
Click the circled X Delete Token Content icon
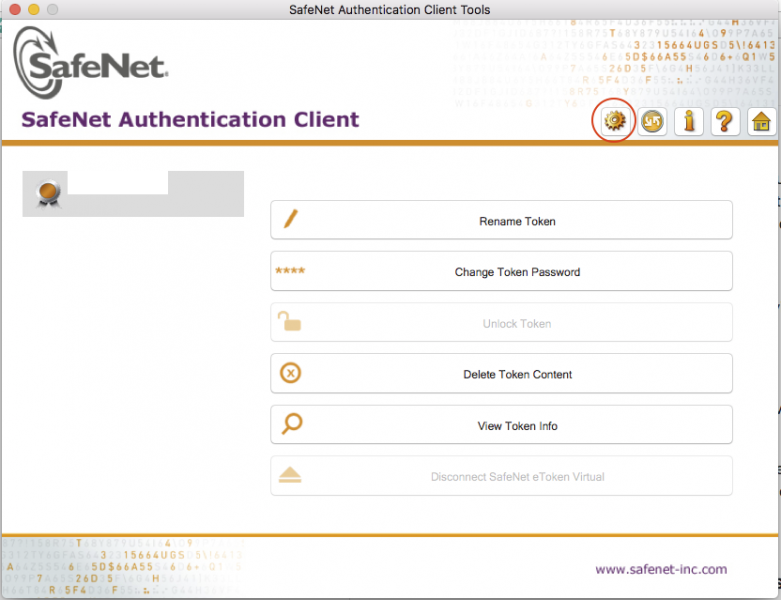click(x=290, y=374)
